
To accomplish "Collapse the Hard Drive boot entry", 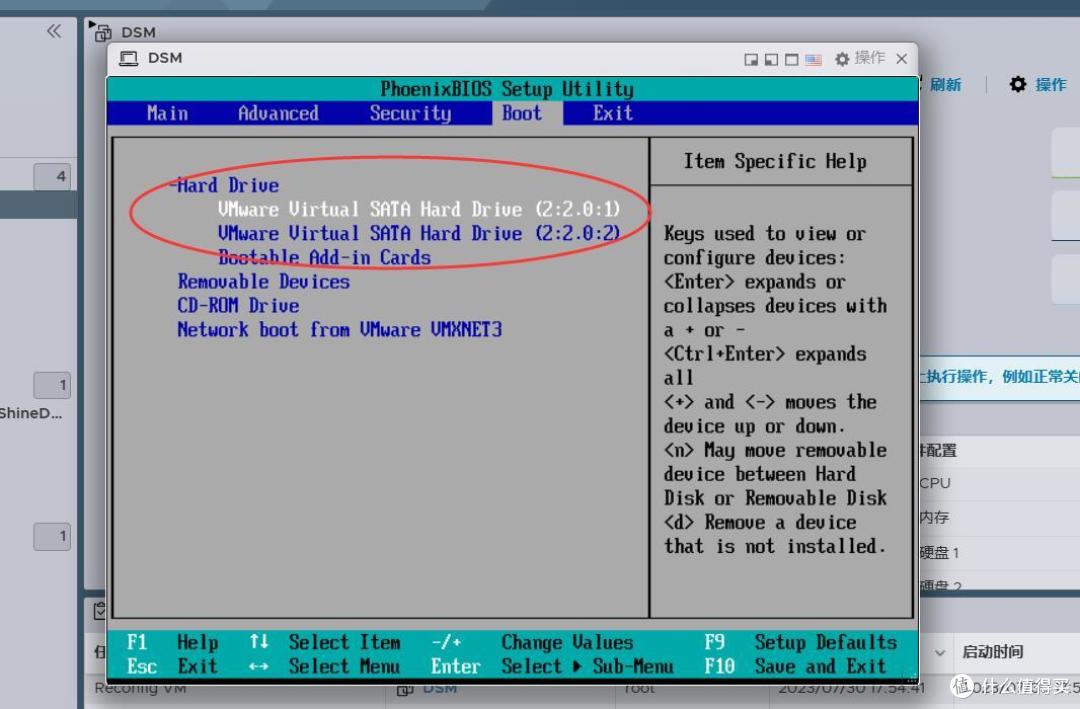I will [x=227, y=185].
